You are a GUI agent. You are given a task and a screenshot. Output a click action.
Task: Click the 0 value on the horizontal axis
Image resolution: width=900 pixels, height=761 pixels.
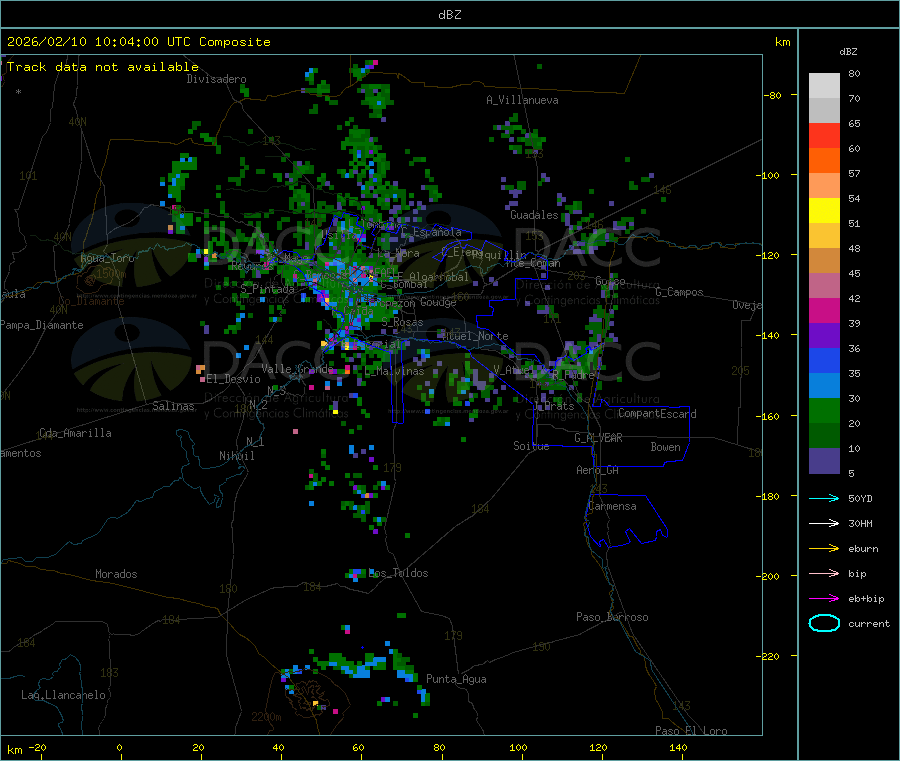[x=119, y=747]
